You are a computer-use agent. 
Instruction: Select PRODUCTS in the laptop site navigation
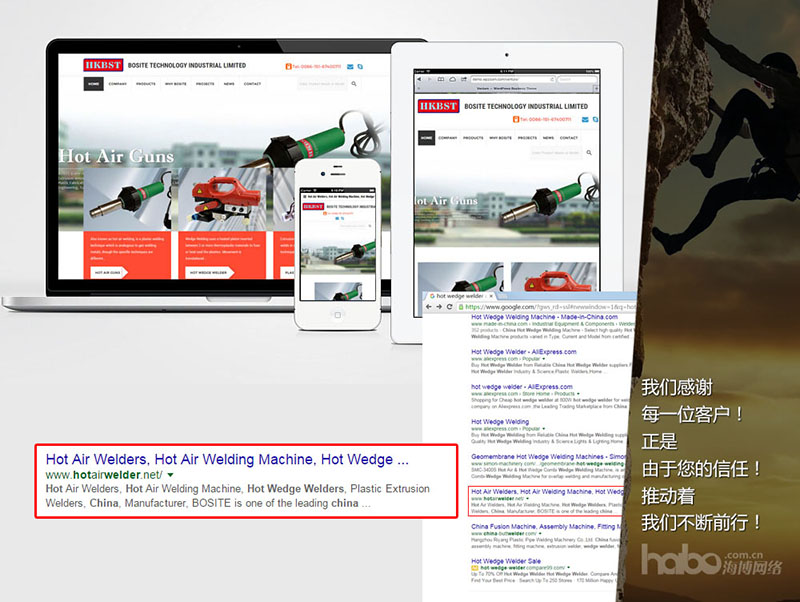pos(146,84)
